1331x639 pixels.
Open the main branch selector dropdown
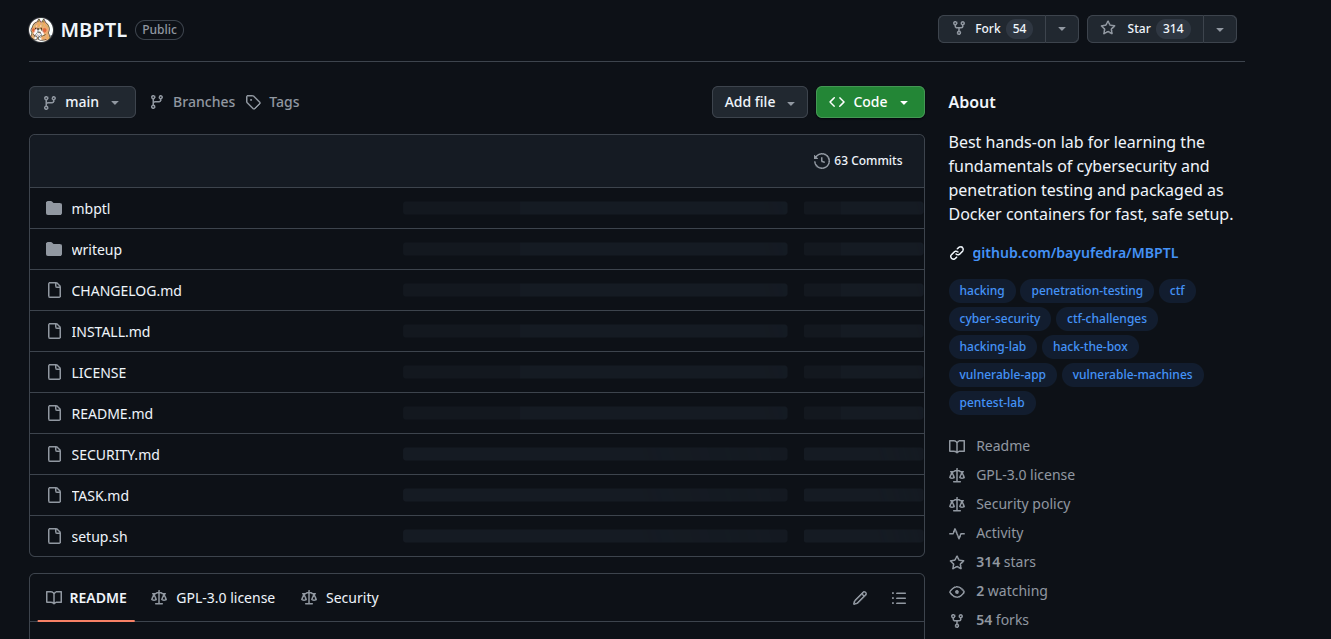point(82,102)
